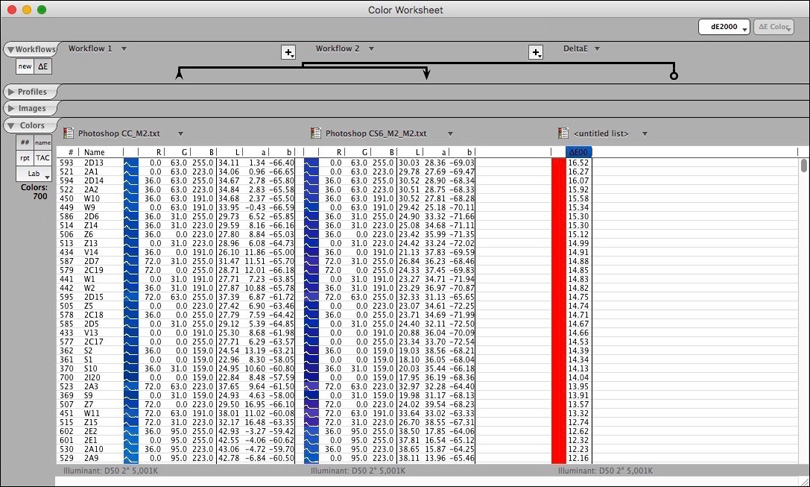This screenshot has width=810, height=487.
Task: Open the Photoshop CS6_M2_M2.txt list dropdown
Action: (x=450, y=134)
